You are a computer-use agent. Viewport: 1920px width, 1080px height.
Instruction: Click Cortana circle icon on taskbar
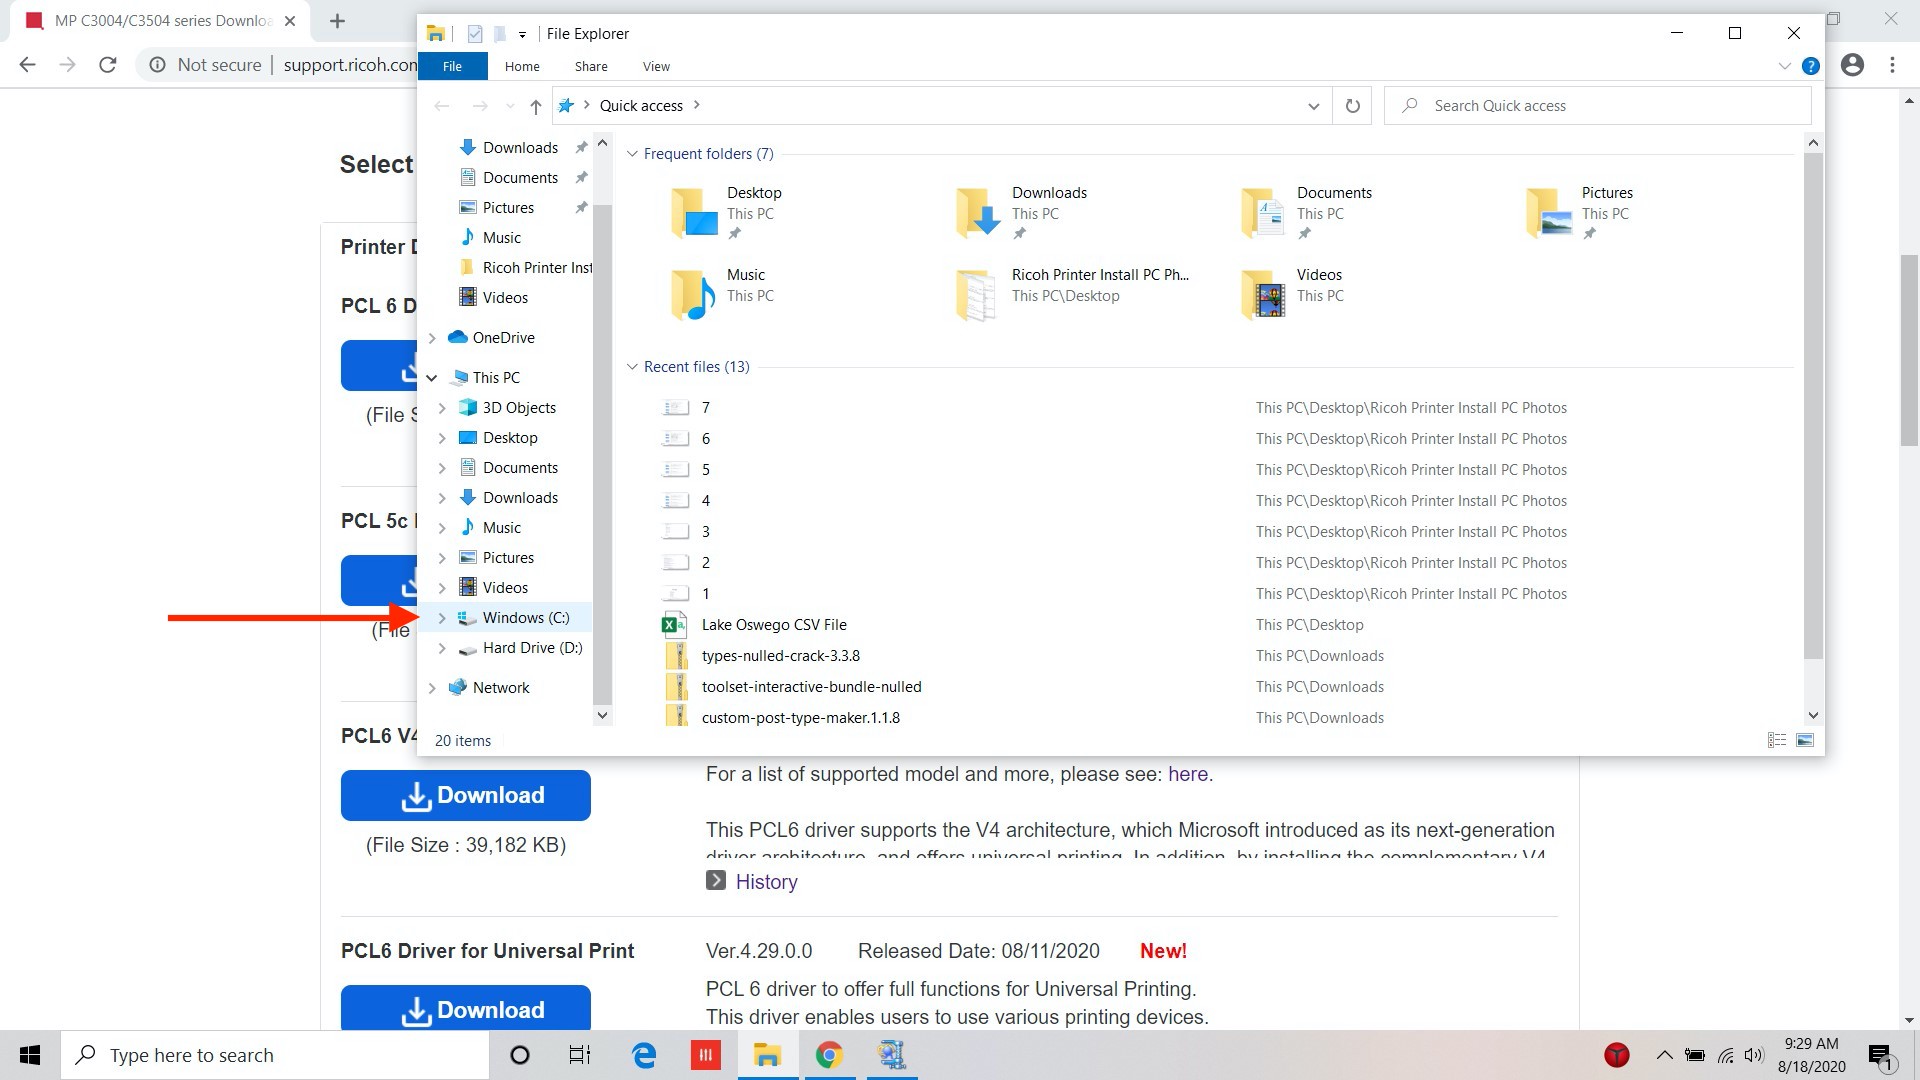[x=519, y=1055]
